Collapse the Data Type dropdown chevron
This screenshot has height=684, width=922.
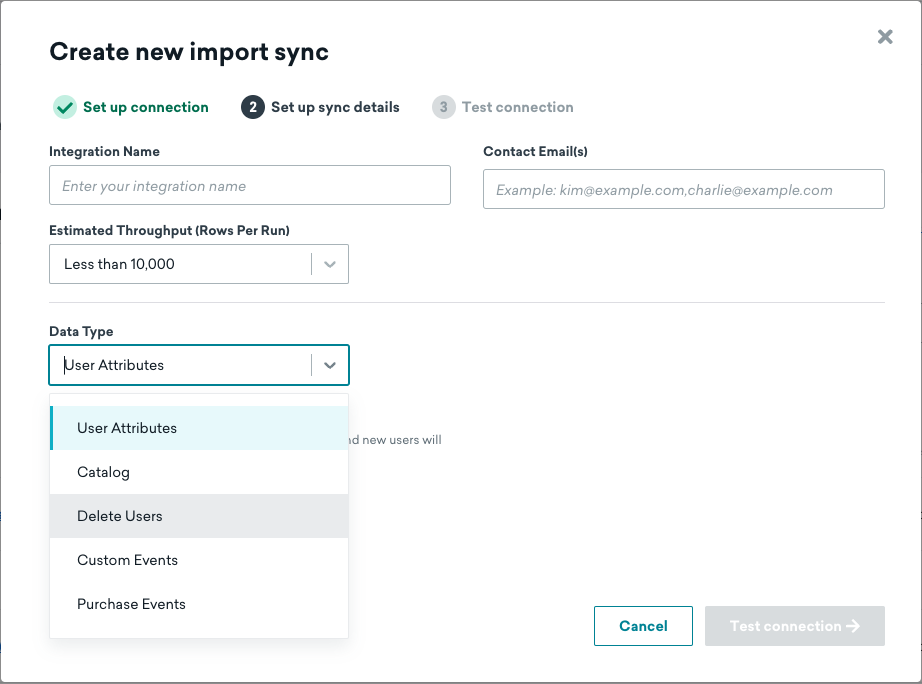click(330, 365)
